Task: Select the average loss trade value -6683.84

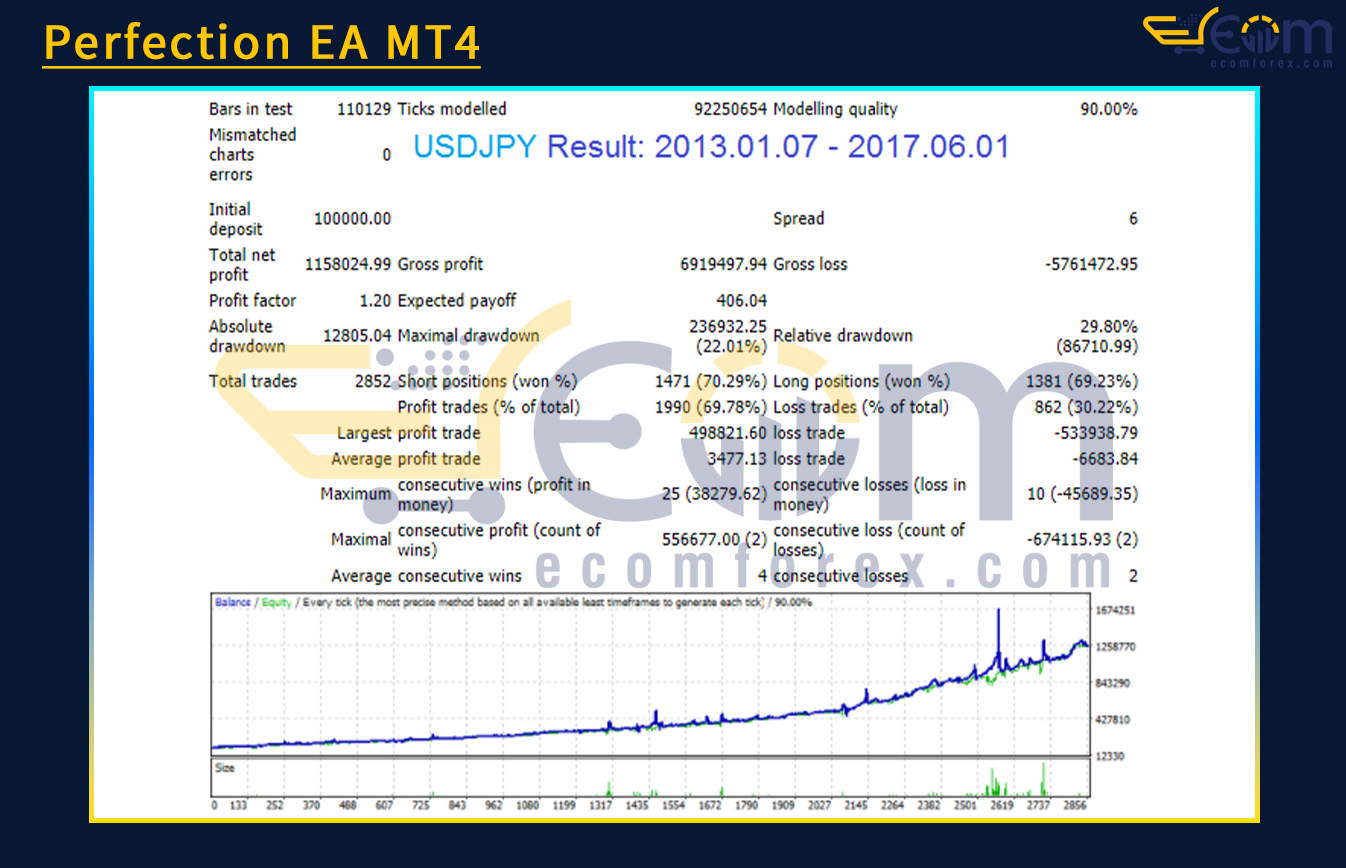Action: [1105, 460]
